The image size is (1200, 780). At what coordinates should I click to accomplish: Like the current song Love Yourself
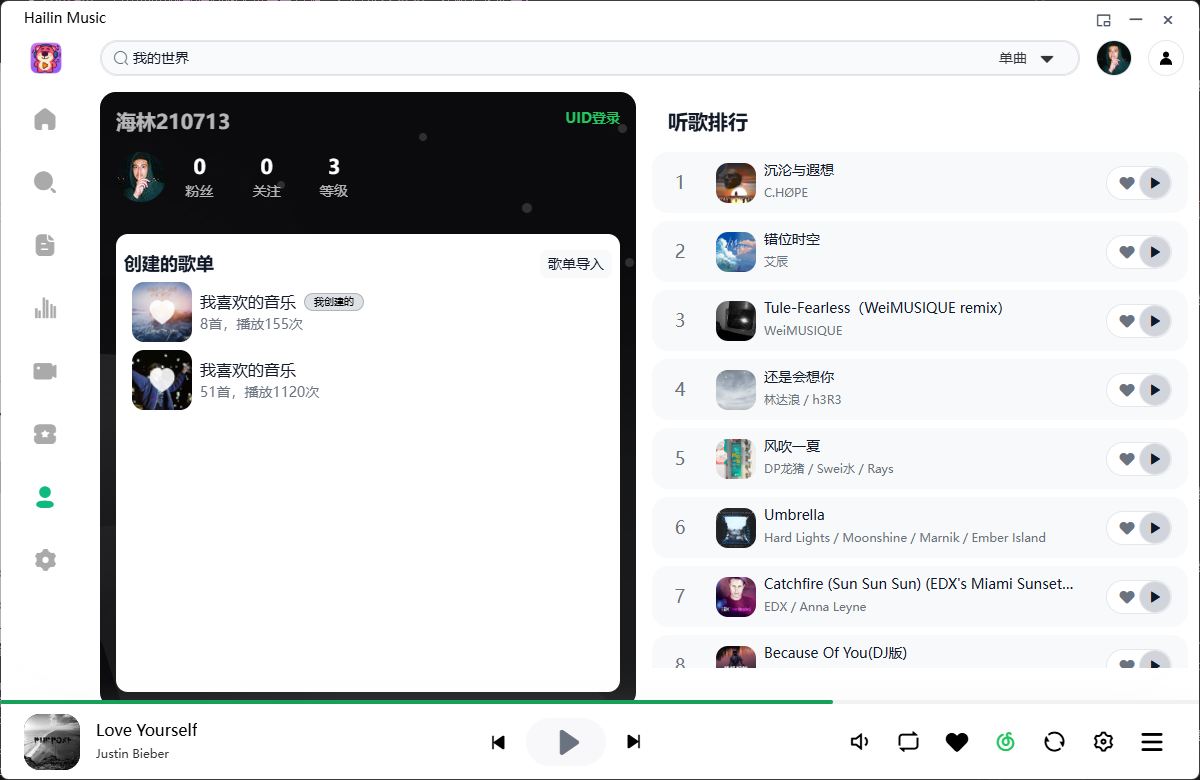click(957, 742)
